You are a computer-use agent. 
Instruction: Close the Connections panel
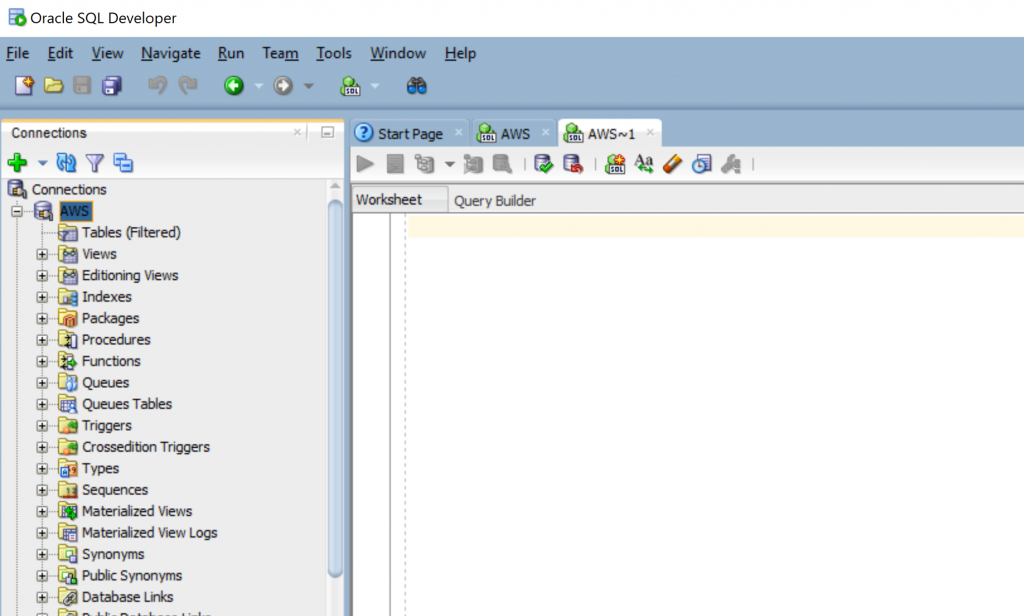pos(297,132)
